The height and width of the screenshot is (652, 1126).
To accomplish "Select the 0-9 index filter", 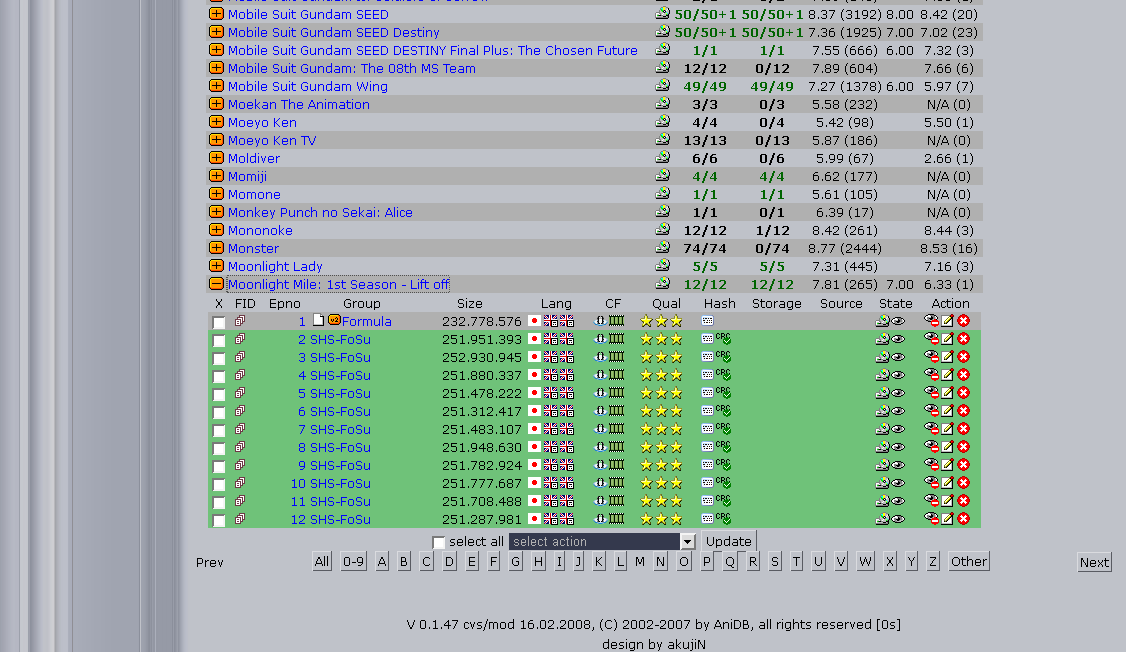I will (x=353, y=562).
